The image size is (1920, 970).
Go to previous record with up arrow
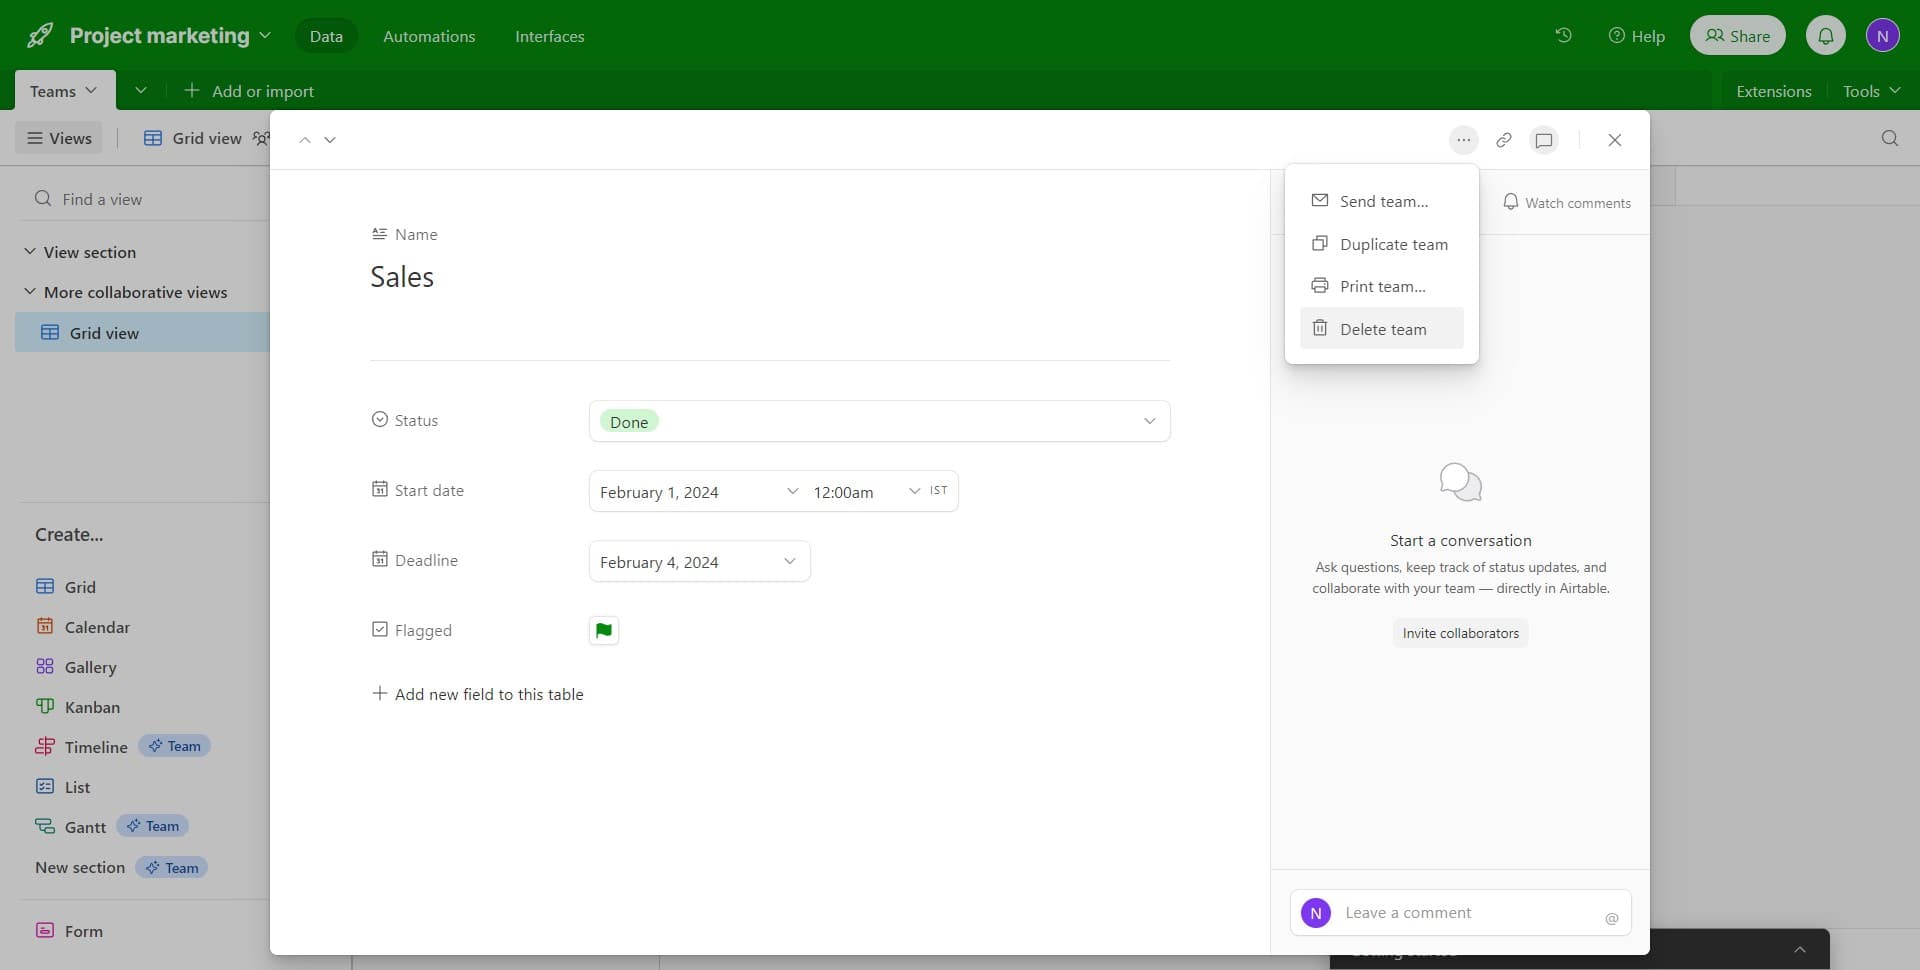[305, 140]
